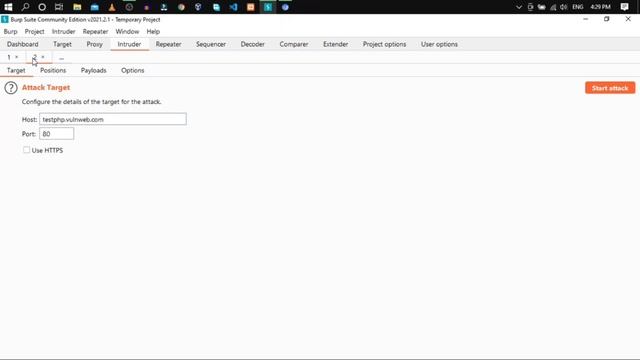Open the Window menu
This screenshot has width=640, height=360.
[127, 31]
